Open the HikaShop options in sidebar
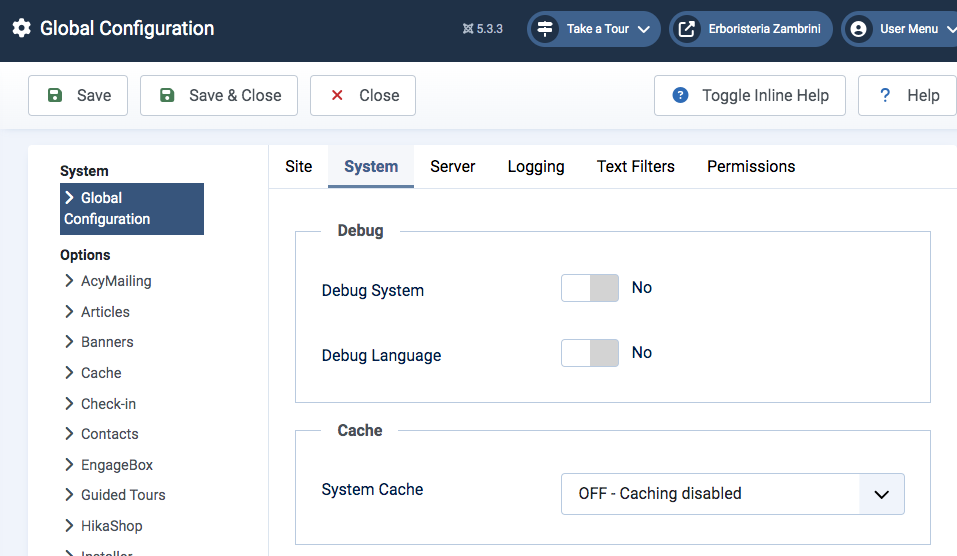Viewport: 957px width, 556px height. pos(112,526)
